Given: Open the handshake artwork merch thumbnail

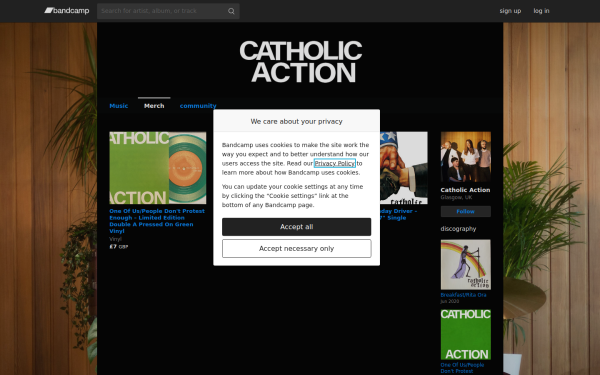Looking at the screenshot, I should 404,168.
